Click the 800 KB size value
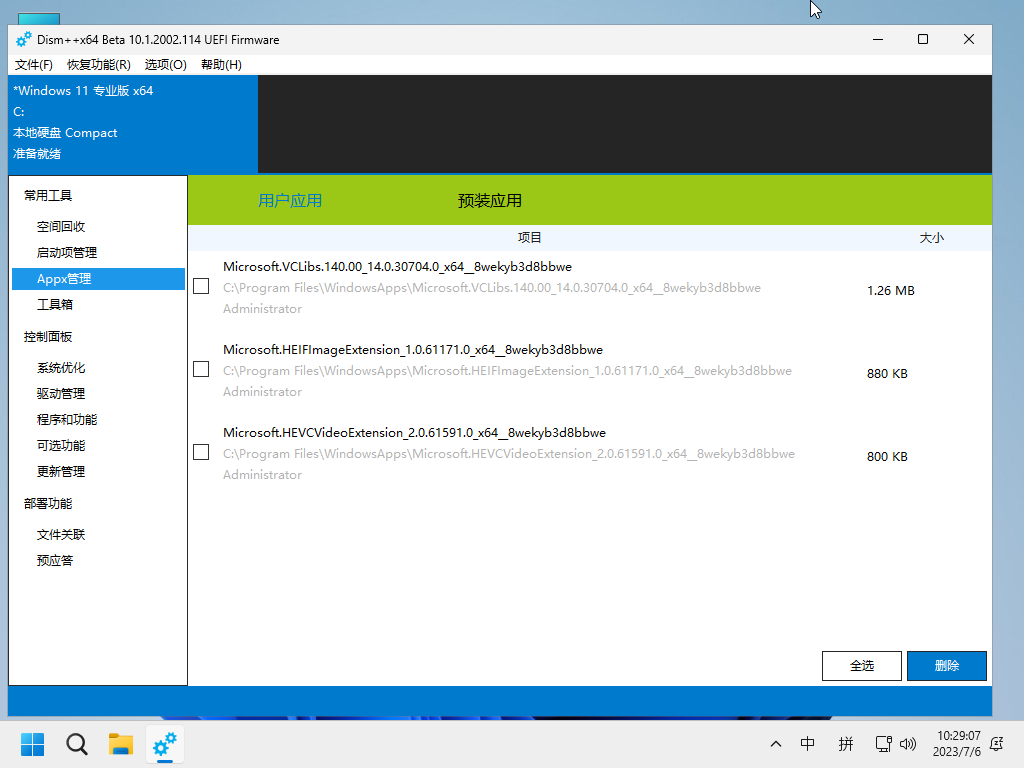This screenshot has width=1024, height=768. point(887,456)
